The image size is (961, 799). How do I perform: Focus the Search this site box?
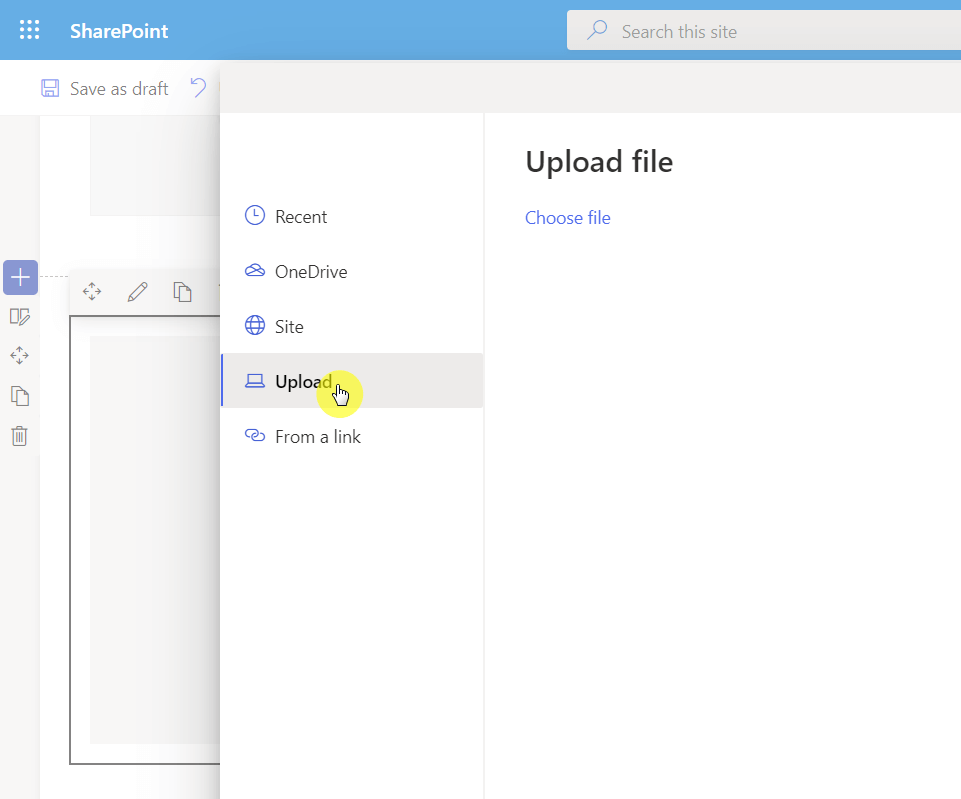point(764,31)
